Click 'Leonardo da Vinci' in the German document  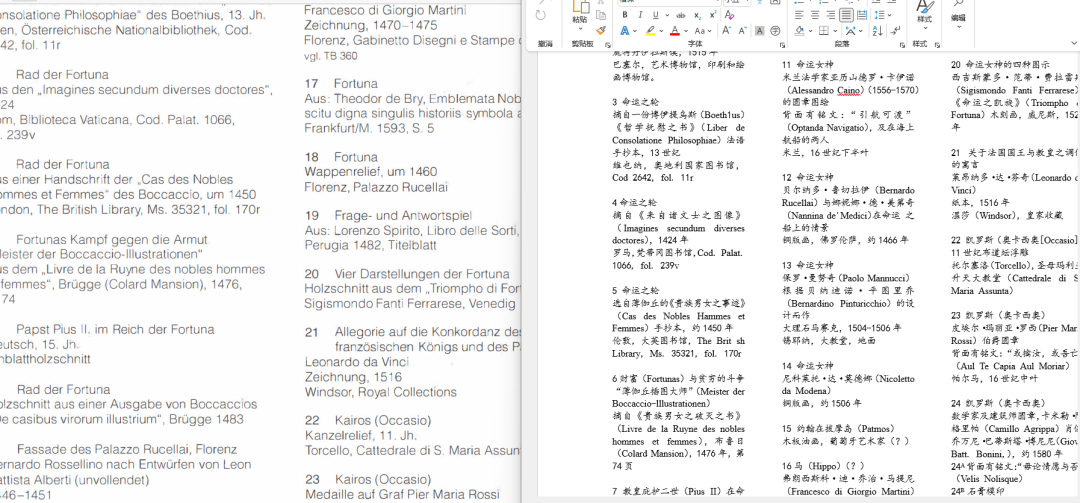(357, 362)
